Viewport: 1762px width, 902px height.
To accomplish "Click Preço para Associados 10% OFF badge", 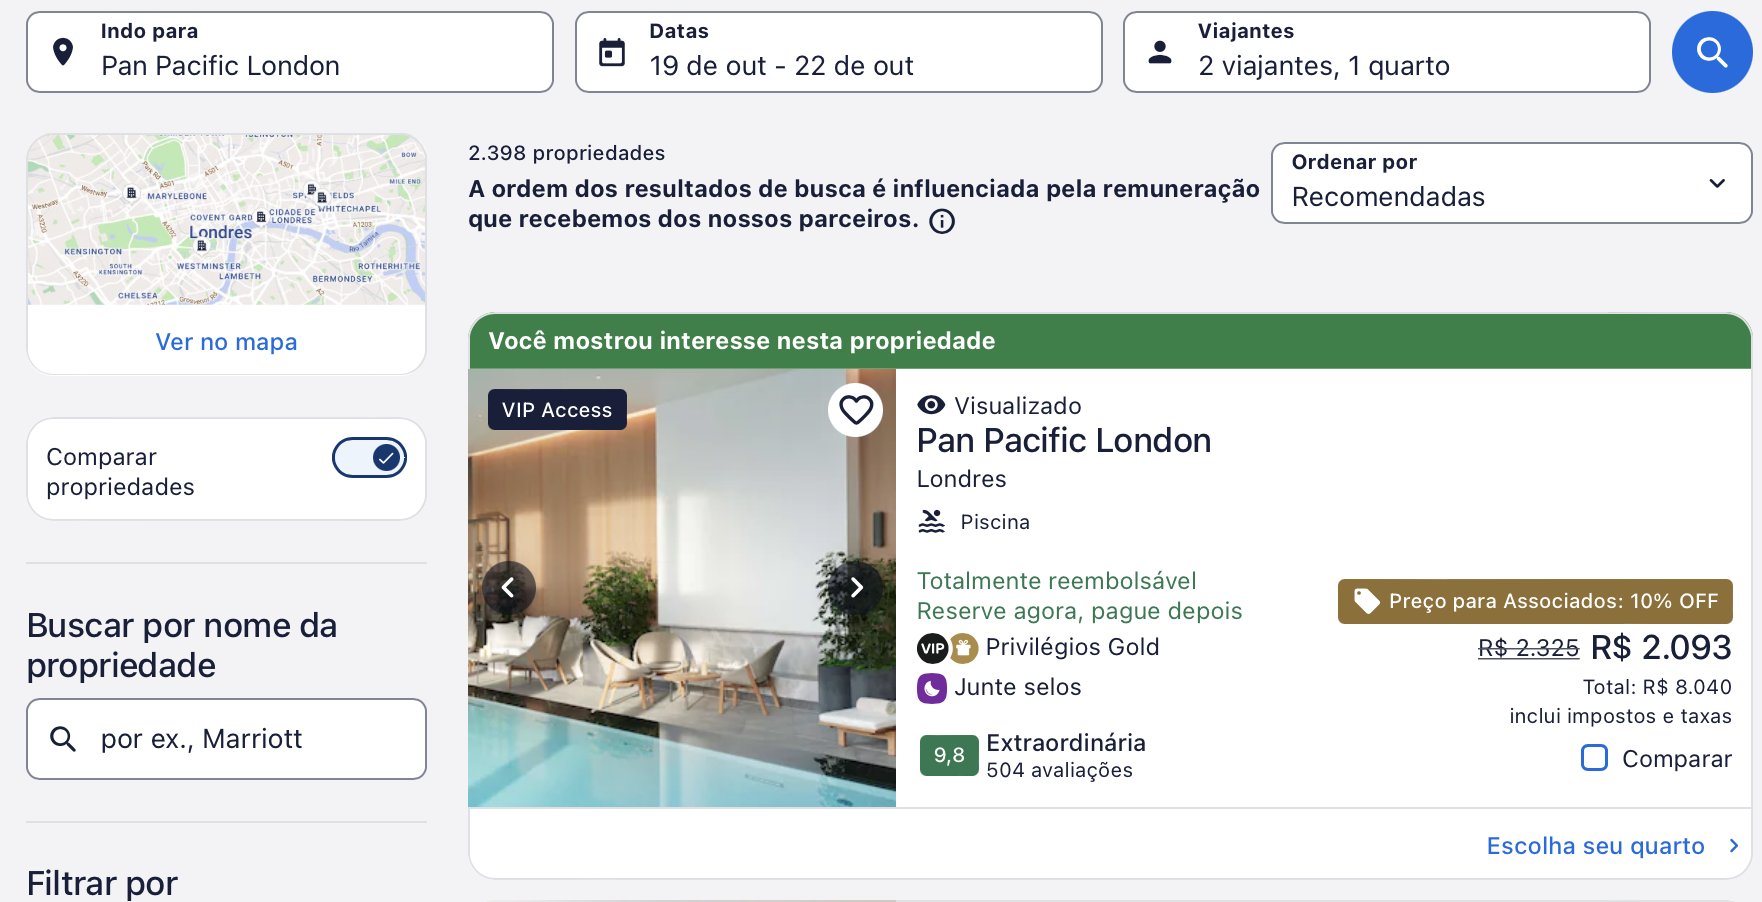I will (x=1535, y=601).
